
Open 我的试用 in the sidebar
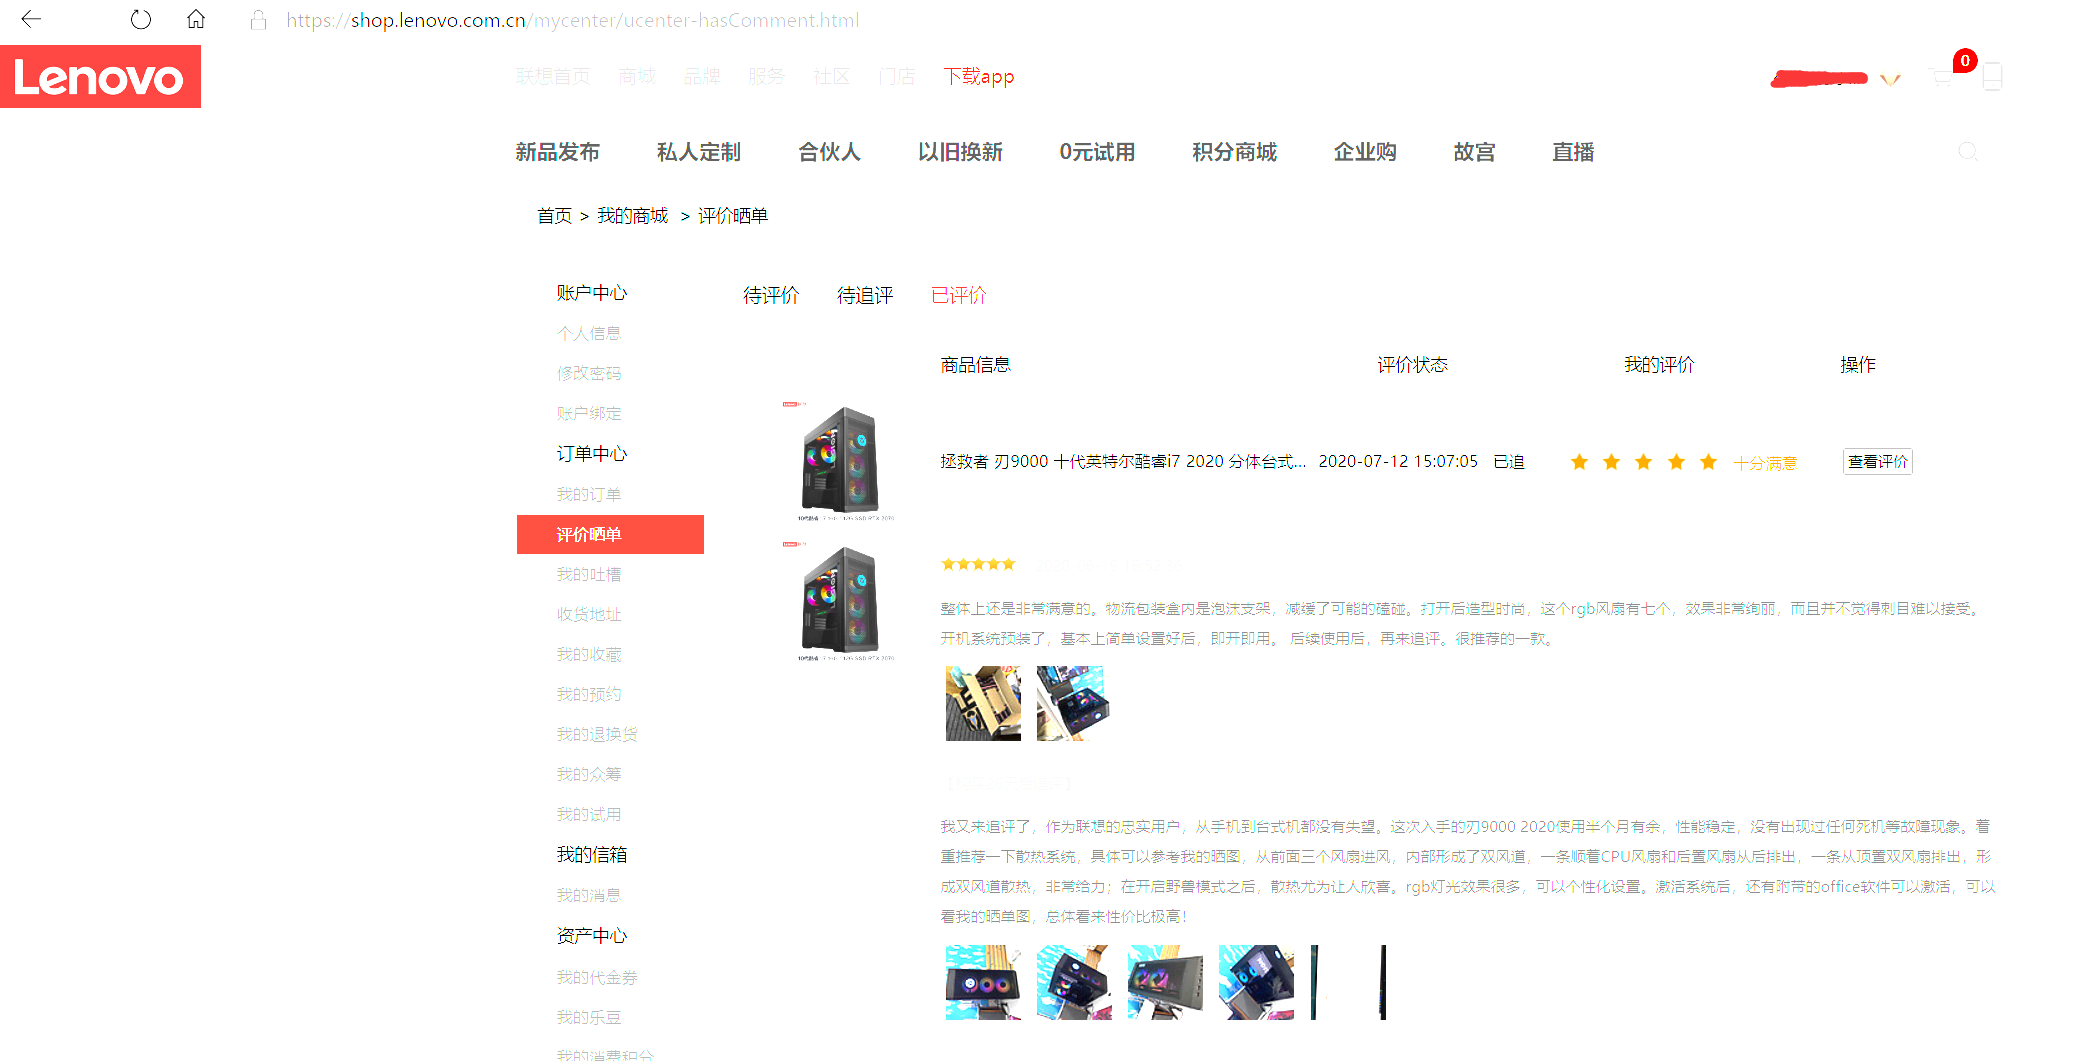pyautogui.click(x=589, y=814)
